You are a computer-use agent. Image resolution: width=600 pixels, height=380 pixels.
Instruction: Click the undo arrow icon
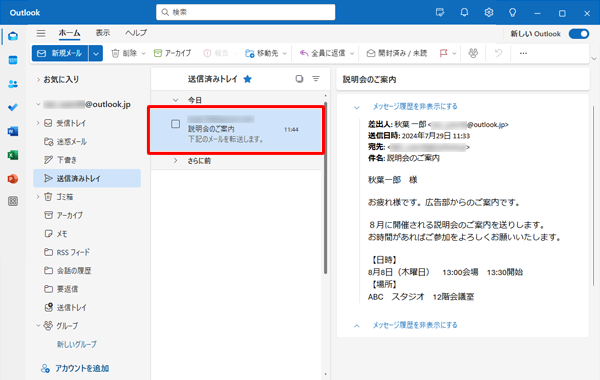(x=498, y=53)
